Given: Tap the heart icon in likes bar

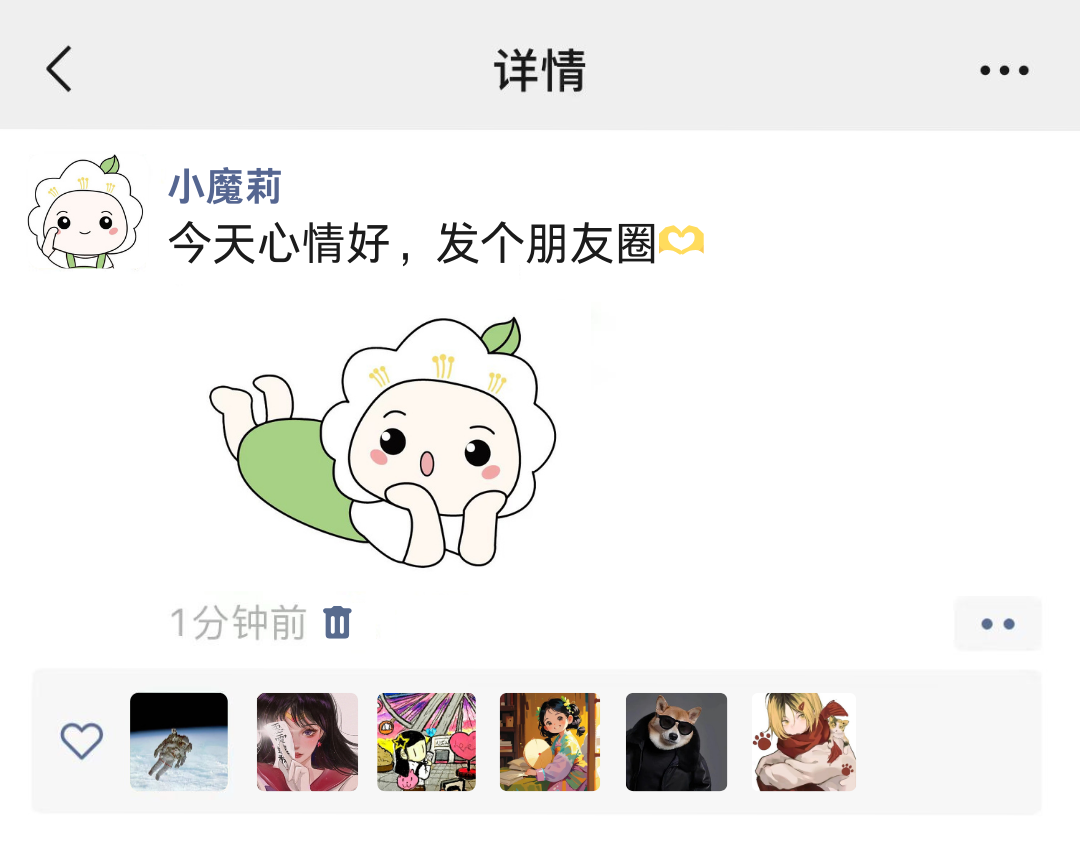Looking at the screenshot, I should [x=82, y=741].
